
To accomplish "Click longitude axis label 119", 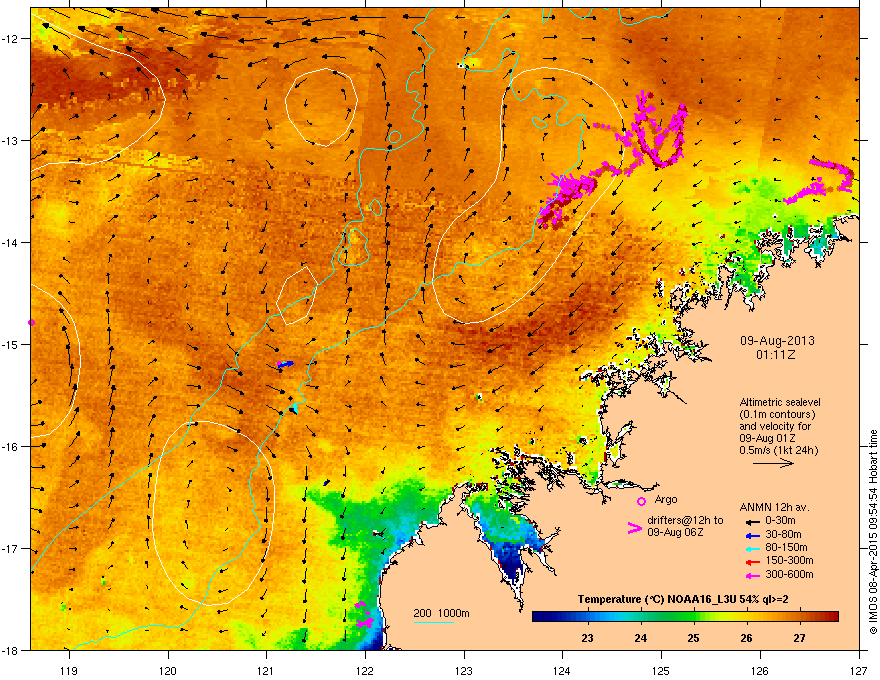I will (69, 671).
